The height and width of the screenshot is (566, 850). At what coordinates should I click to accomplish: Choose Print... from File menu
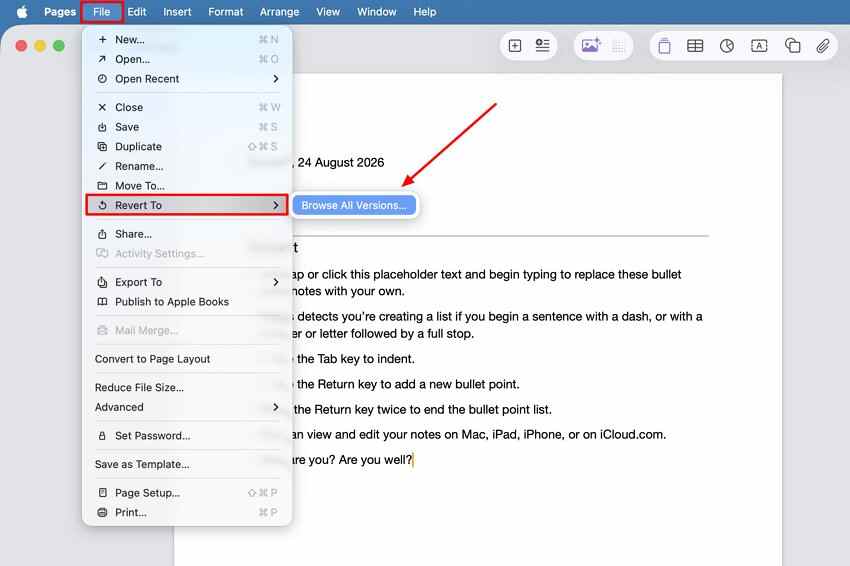point(187,512)
